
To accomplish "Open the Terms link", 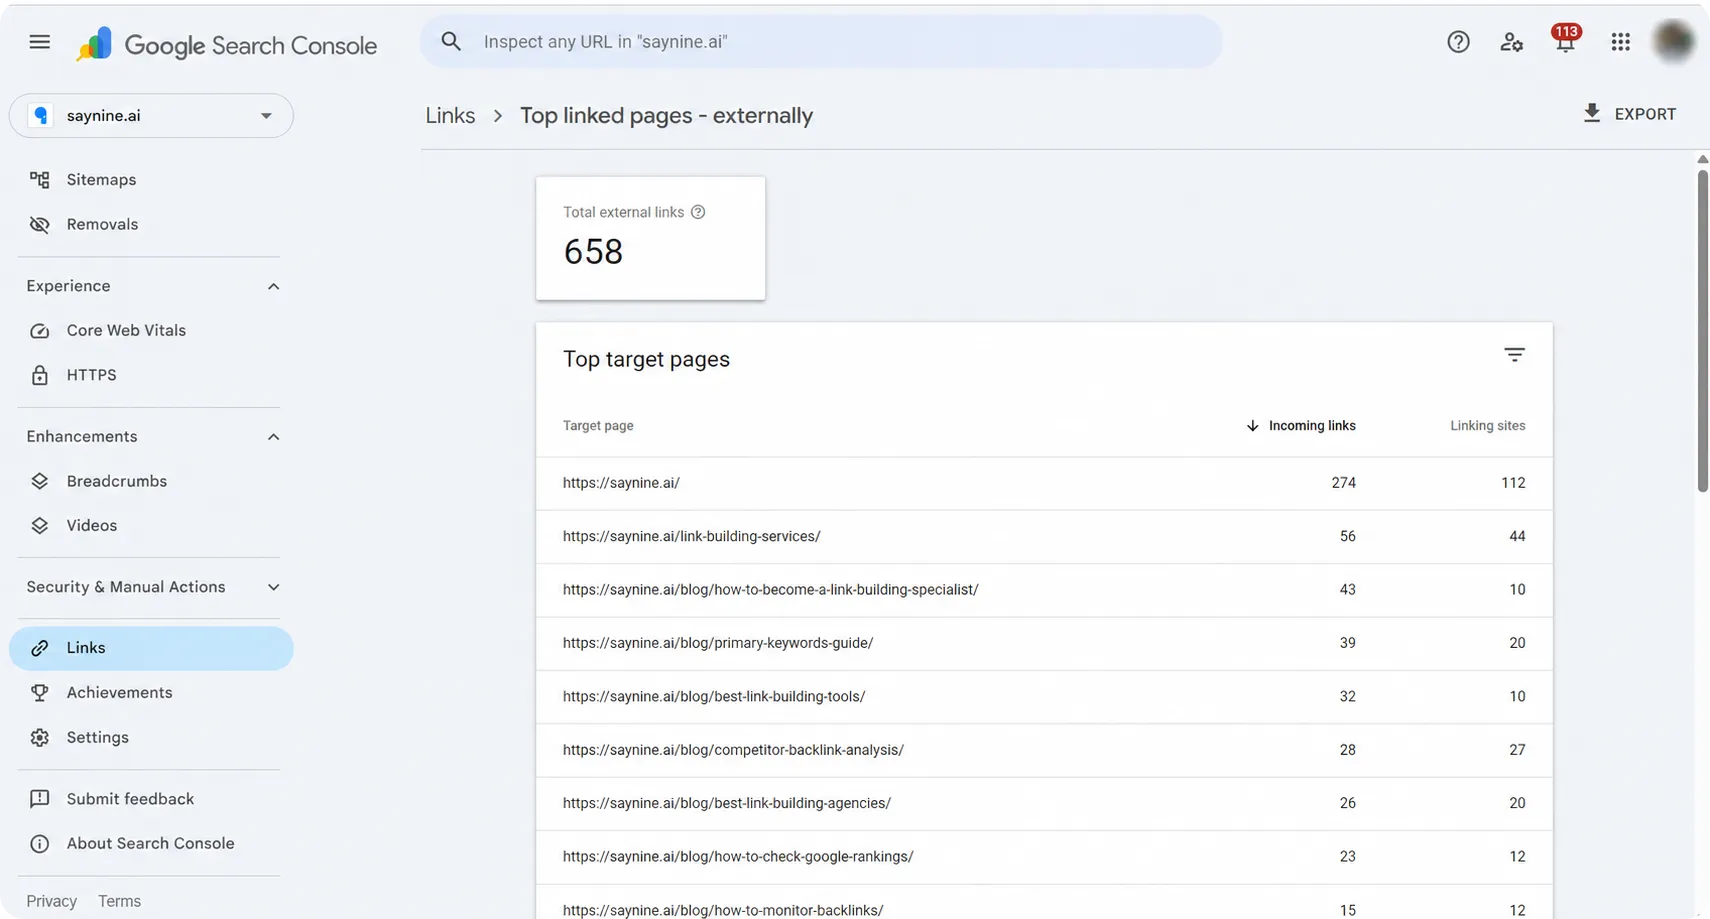I will [119, 901].
